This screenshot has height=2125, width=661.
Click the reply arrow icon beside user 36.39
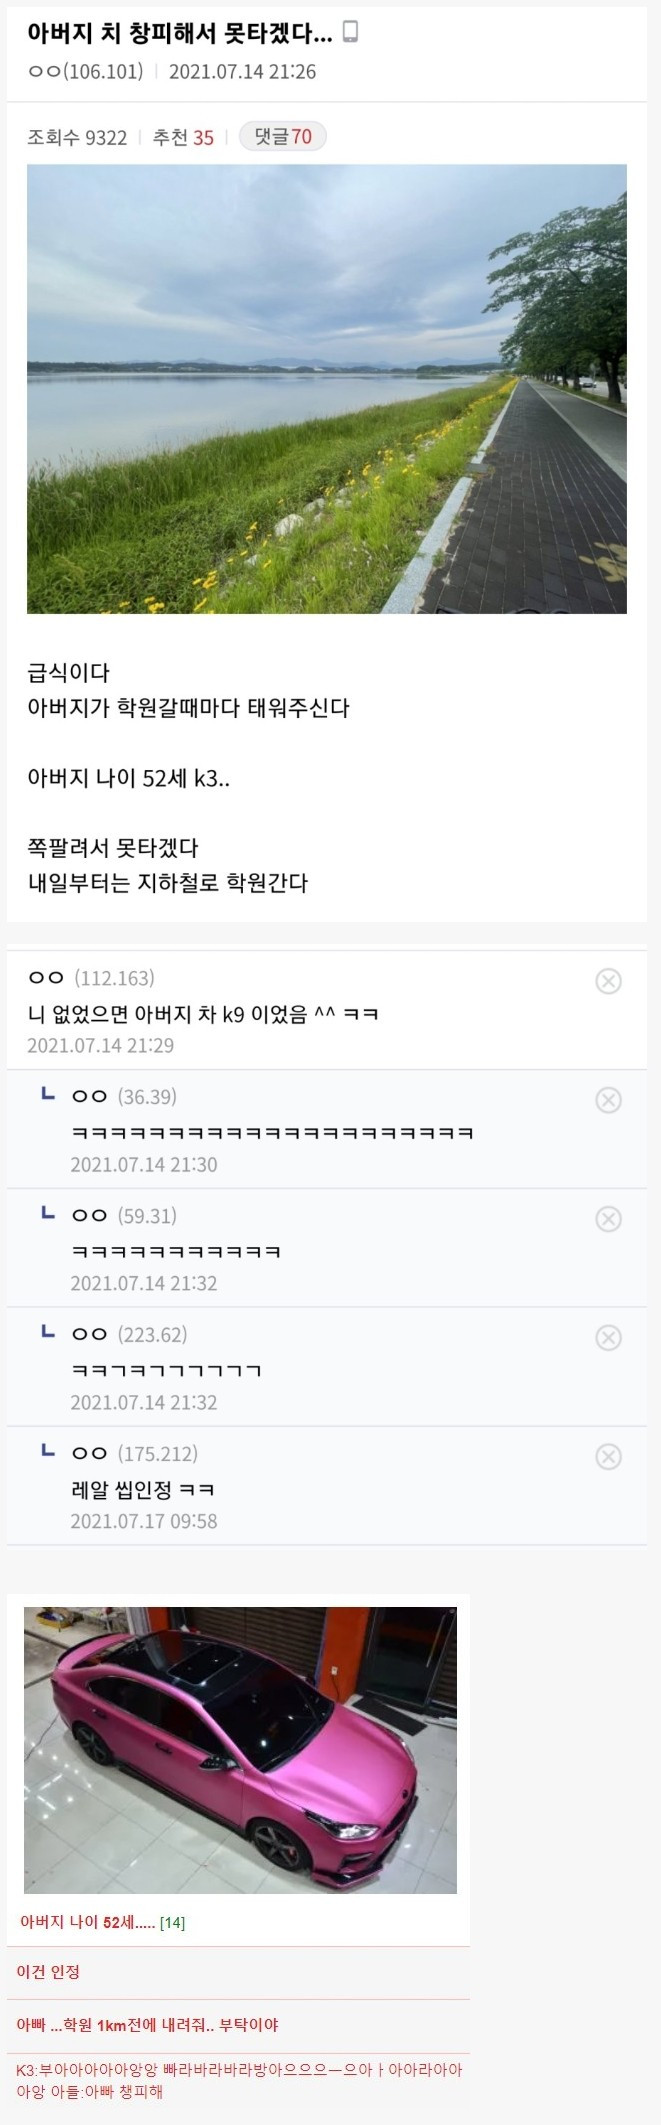pyautogui.click(x=47, y=1095)
